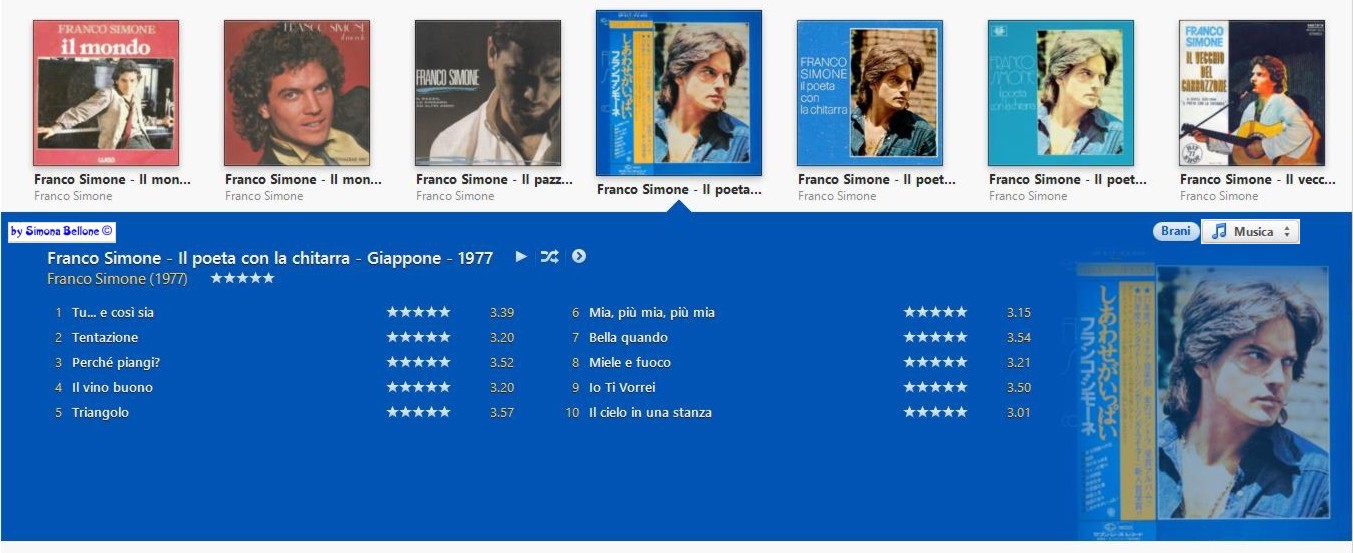
Task: Open the Il vecchio del carrozzone album cover
Action: tap(1252, 93)
